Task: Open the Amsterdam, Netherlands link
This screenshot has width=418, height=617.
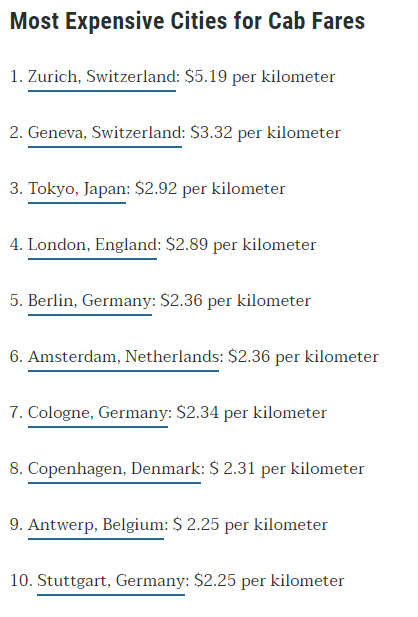Action: tap(123, 357)
